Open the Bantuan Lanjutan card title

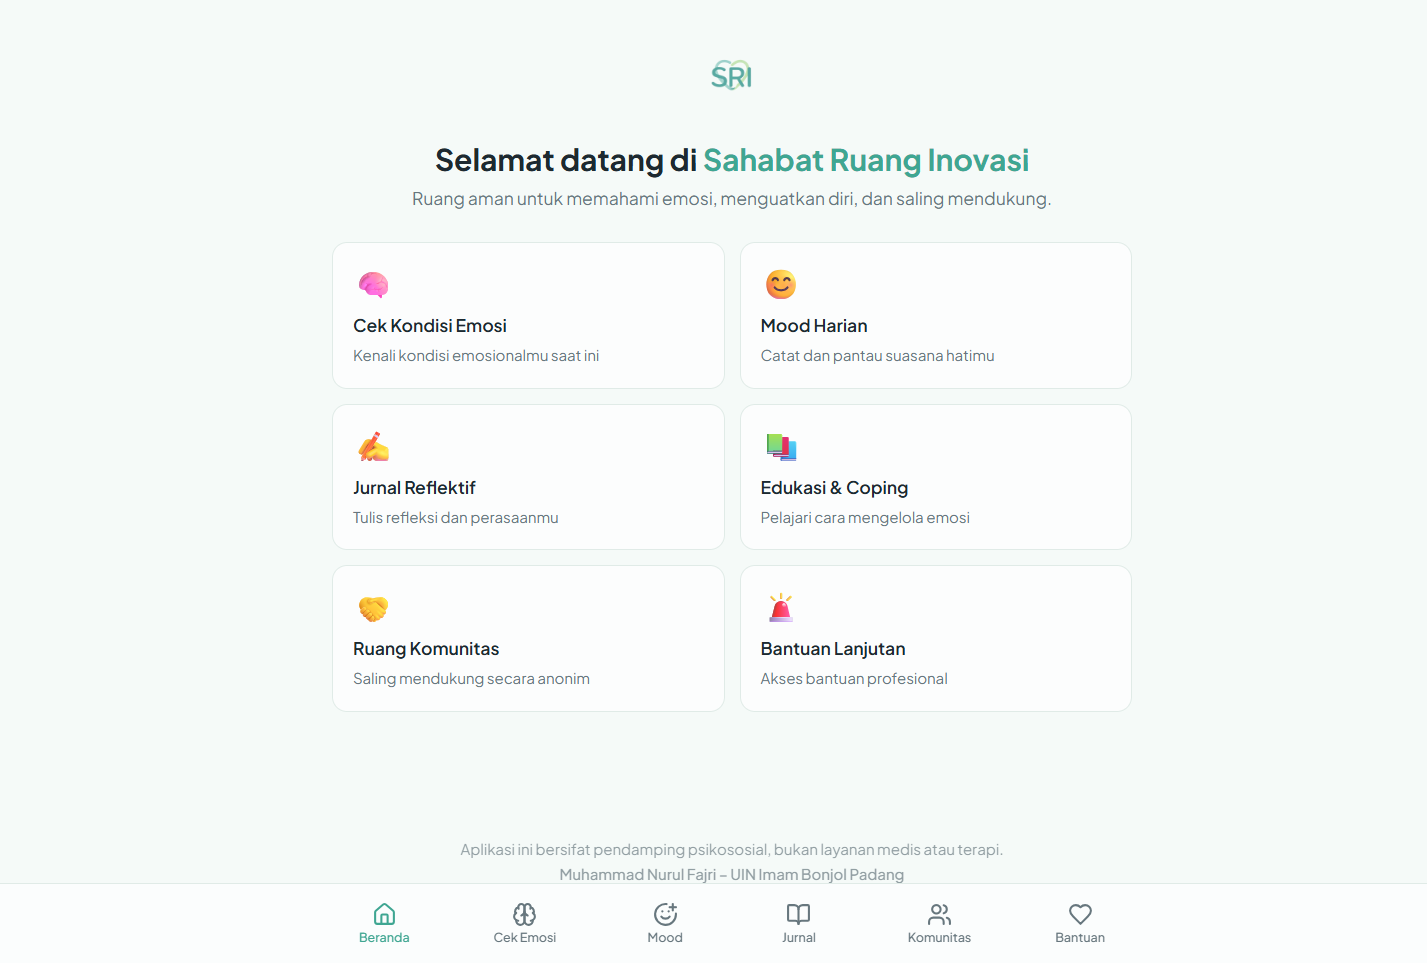point(833,649)
